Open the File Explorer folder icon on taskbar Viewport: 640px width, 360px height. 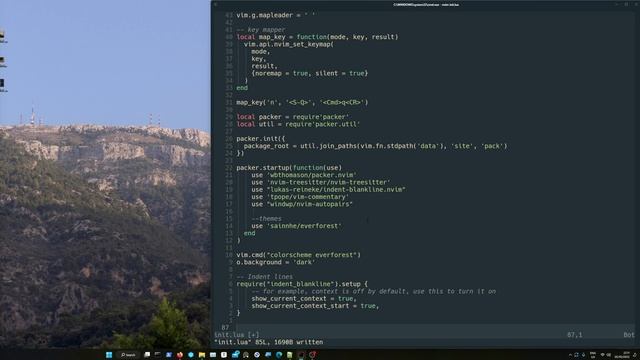point(202,355)
